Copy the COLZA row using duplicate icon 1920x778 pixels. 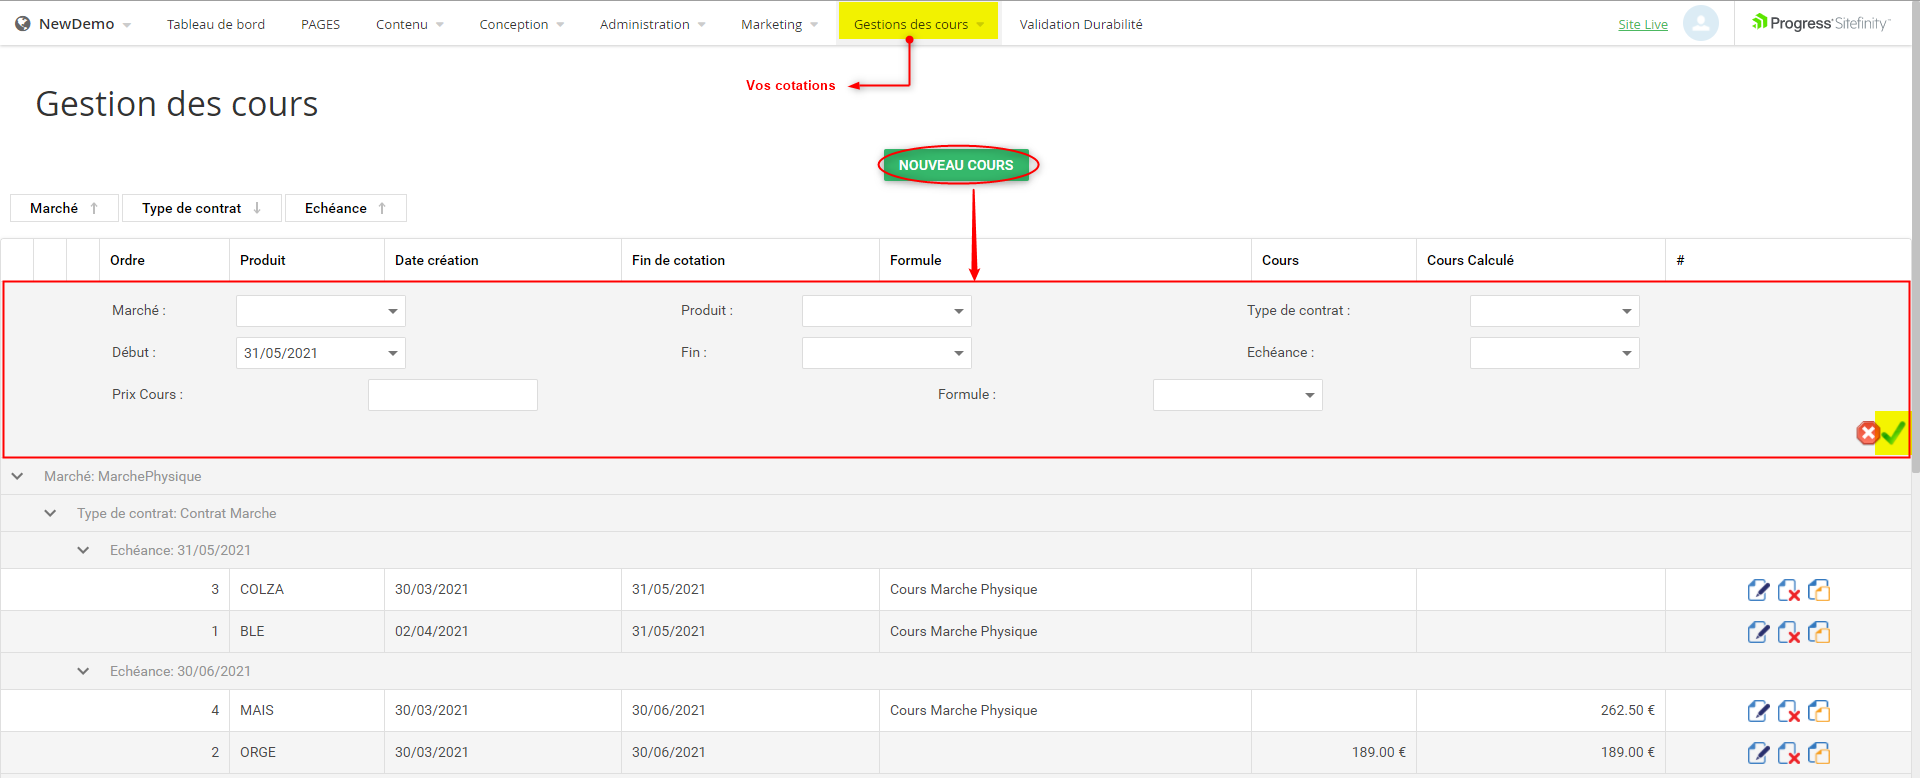pos(1819,590)
